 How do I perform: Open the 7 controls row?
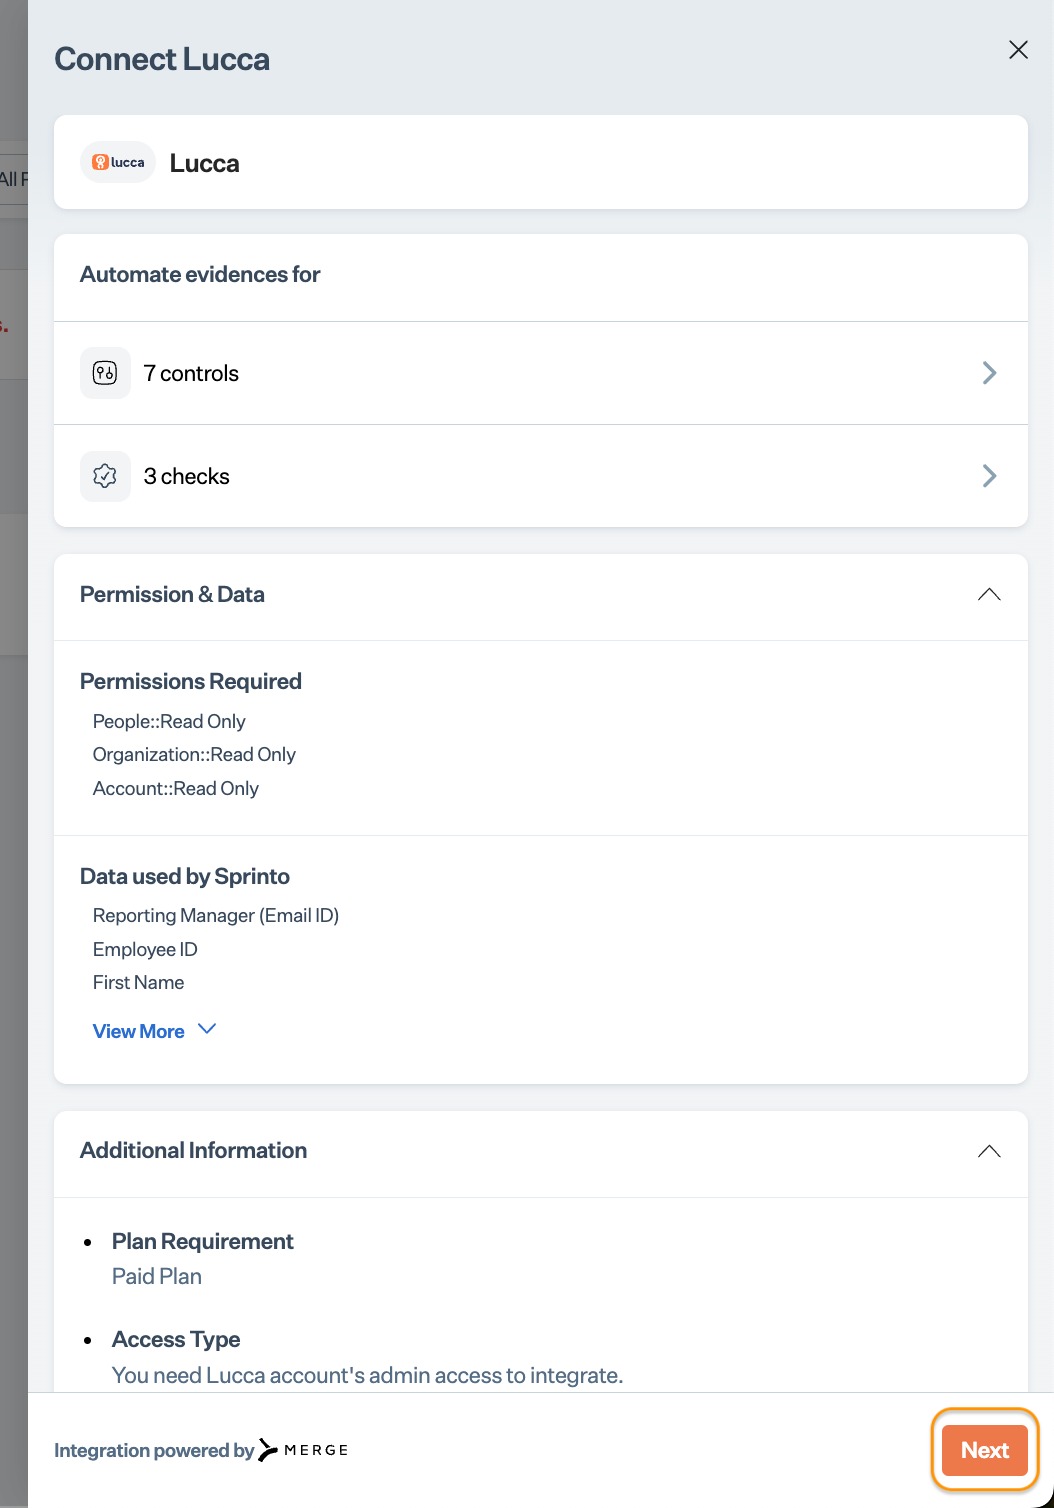pyautogui.click(x=541, y=373)
